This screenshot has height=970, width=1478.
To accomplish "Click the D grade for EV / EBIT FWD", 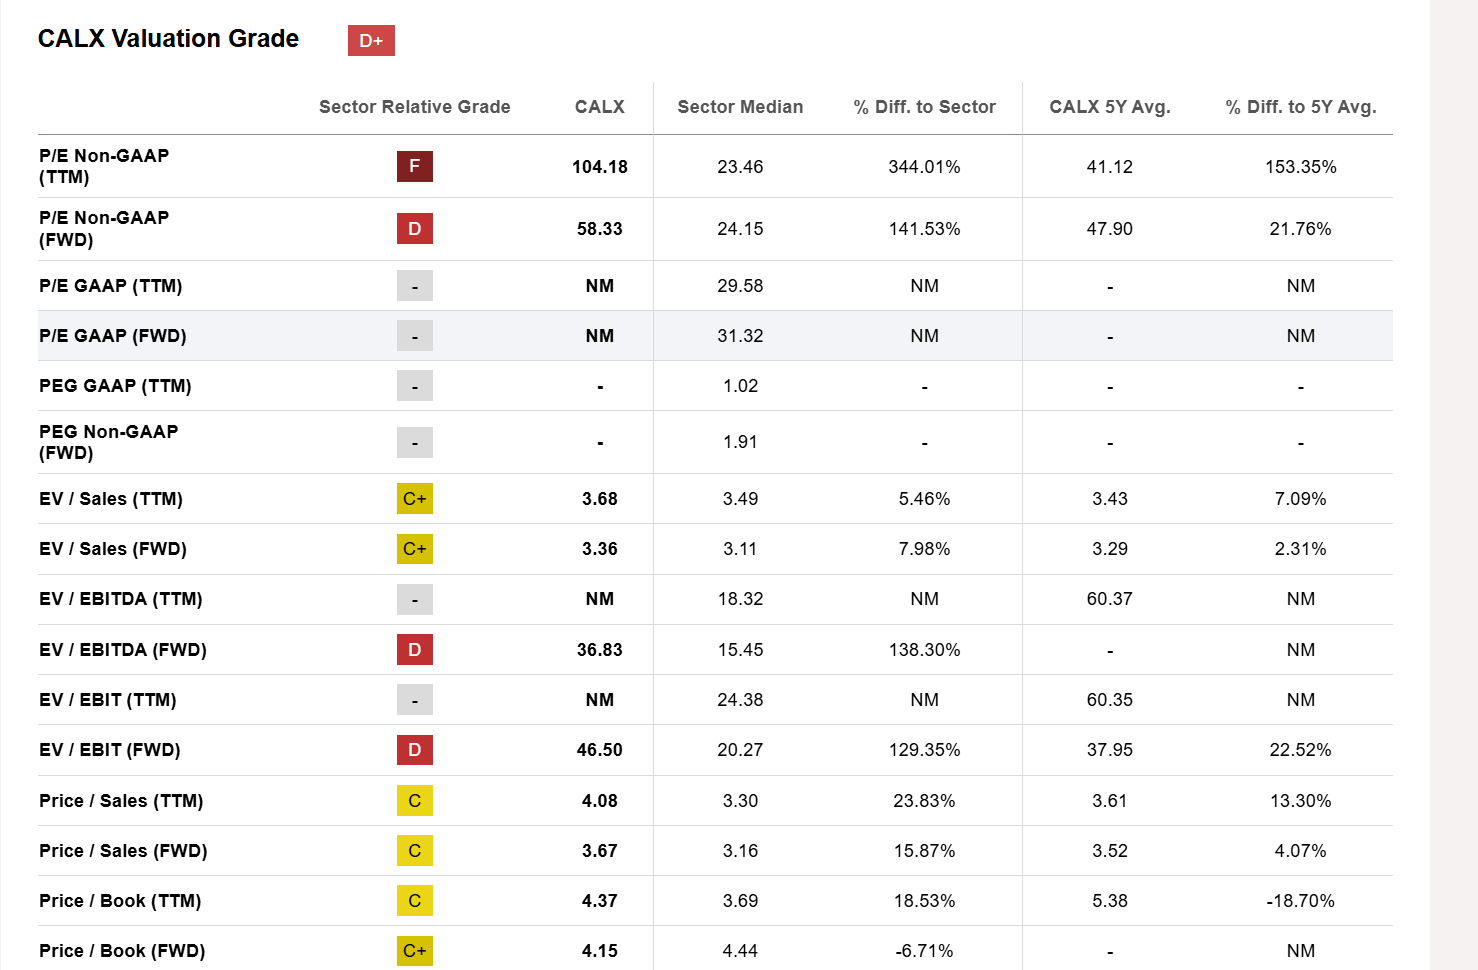I will [414, 749].
